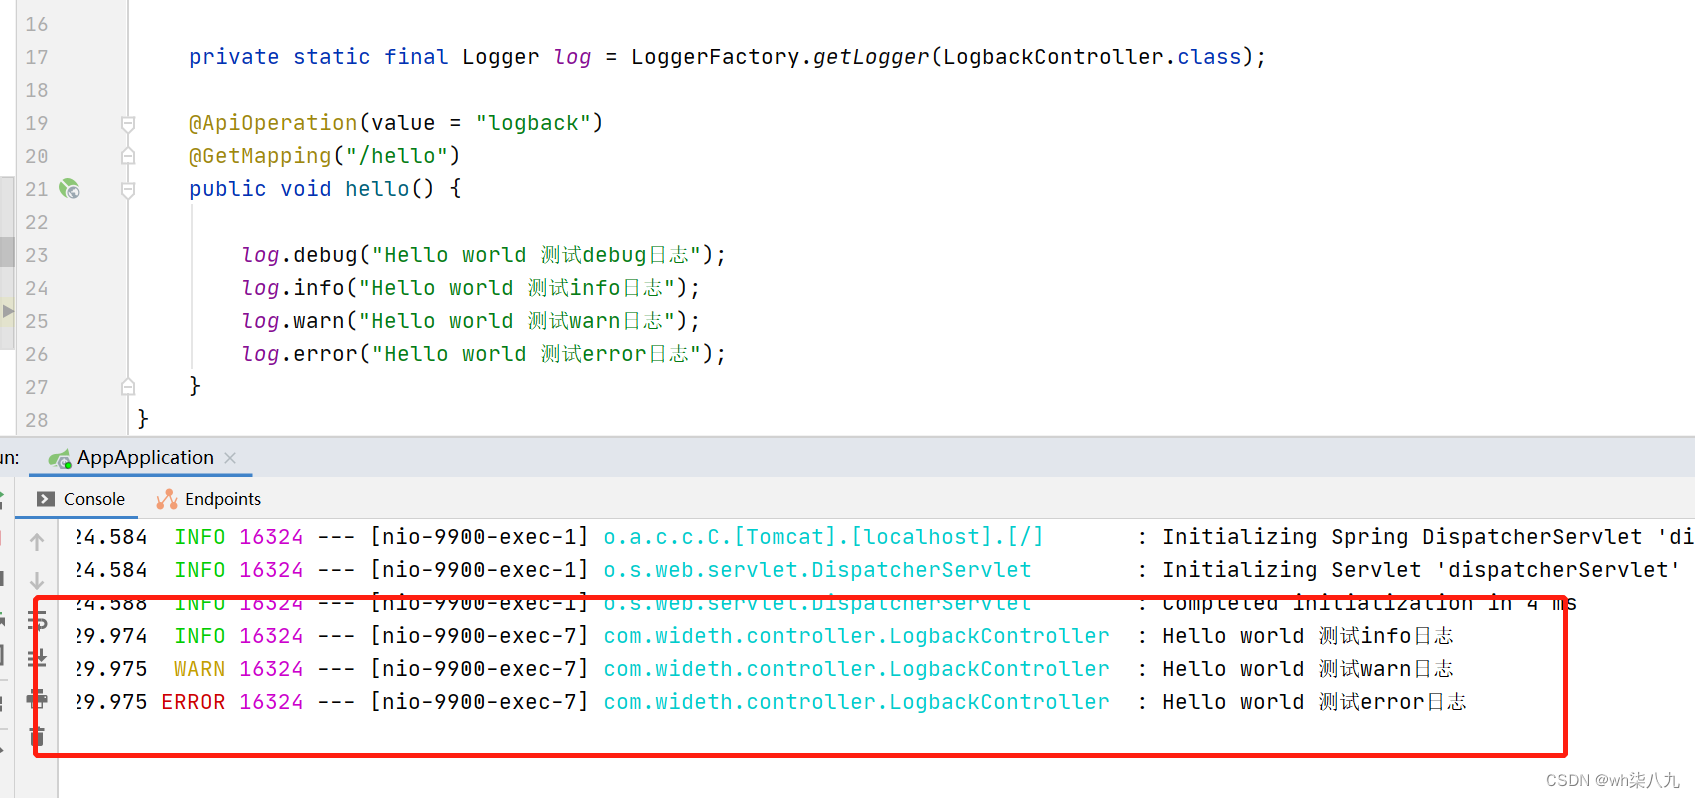This screenshot has width=1695, height=798.
Task: Click the log.warn statement on line 25
Action: click(x=470, y=321)
